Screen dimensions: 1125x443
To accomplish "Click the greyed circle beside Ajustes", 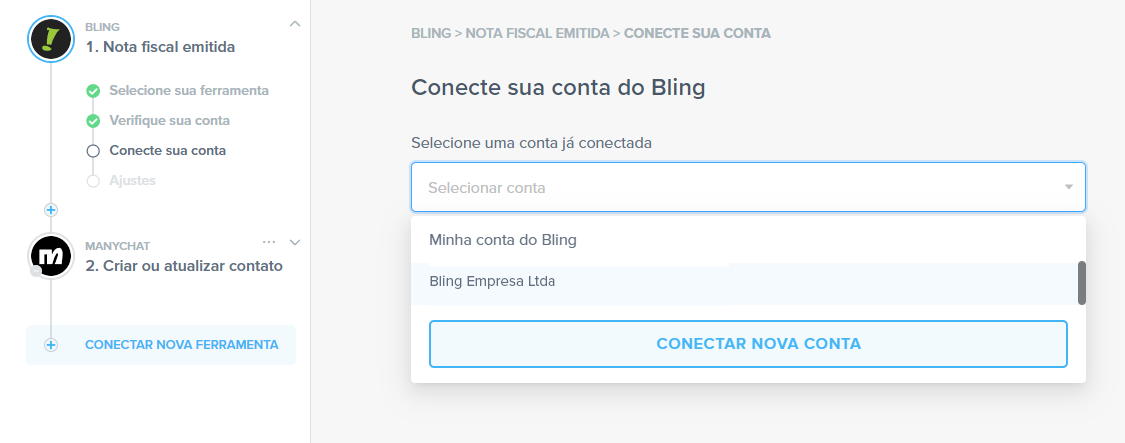I will pyautogui.click(x=93, y=181).
